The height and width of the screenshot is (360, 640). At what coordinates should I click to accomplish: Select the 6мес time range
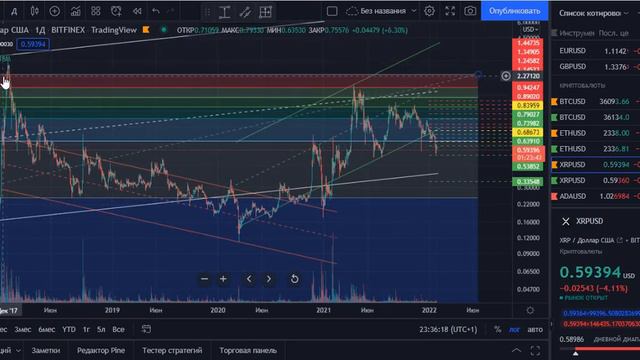[x=47, y=329]
